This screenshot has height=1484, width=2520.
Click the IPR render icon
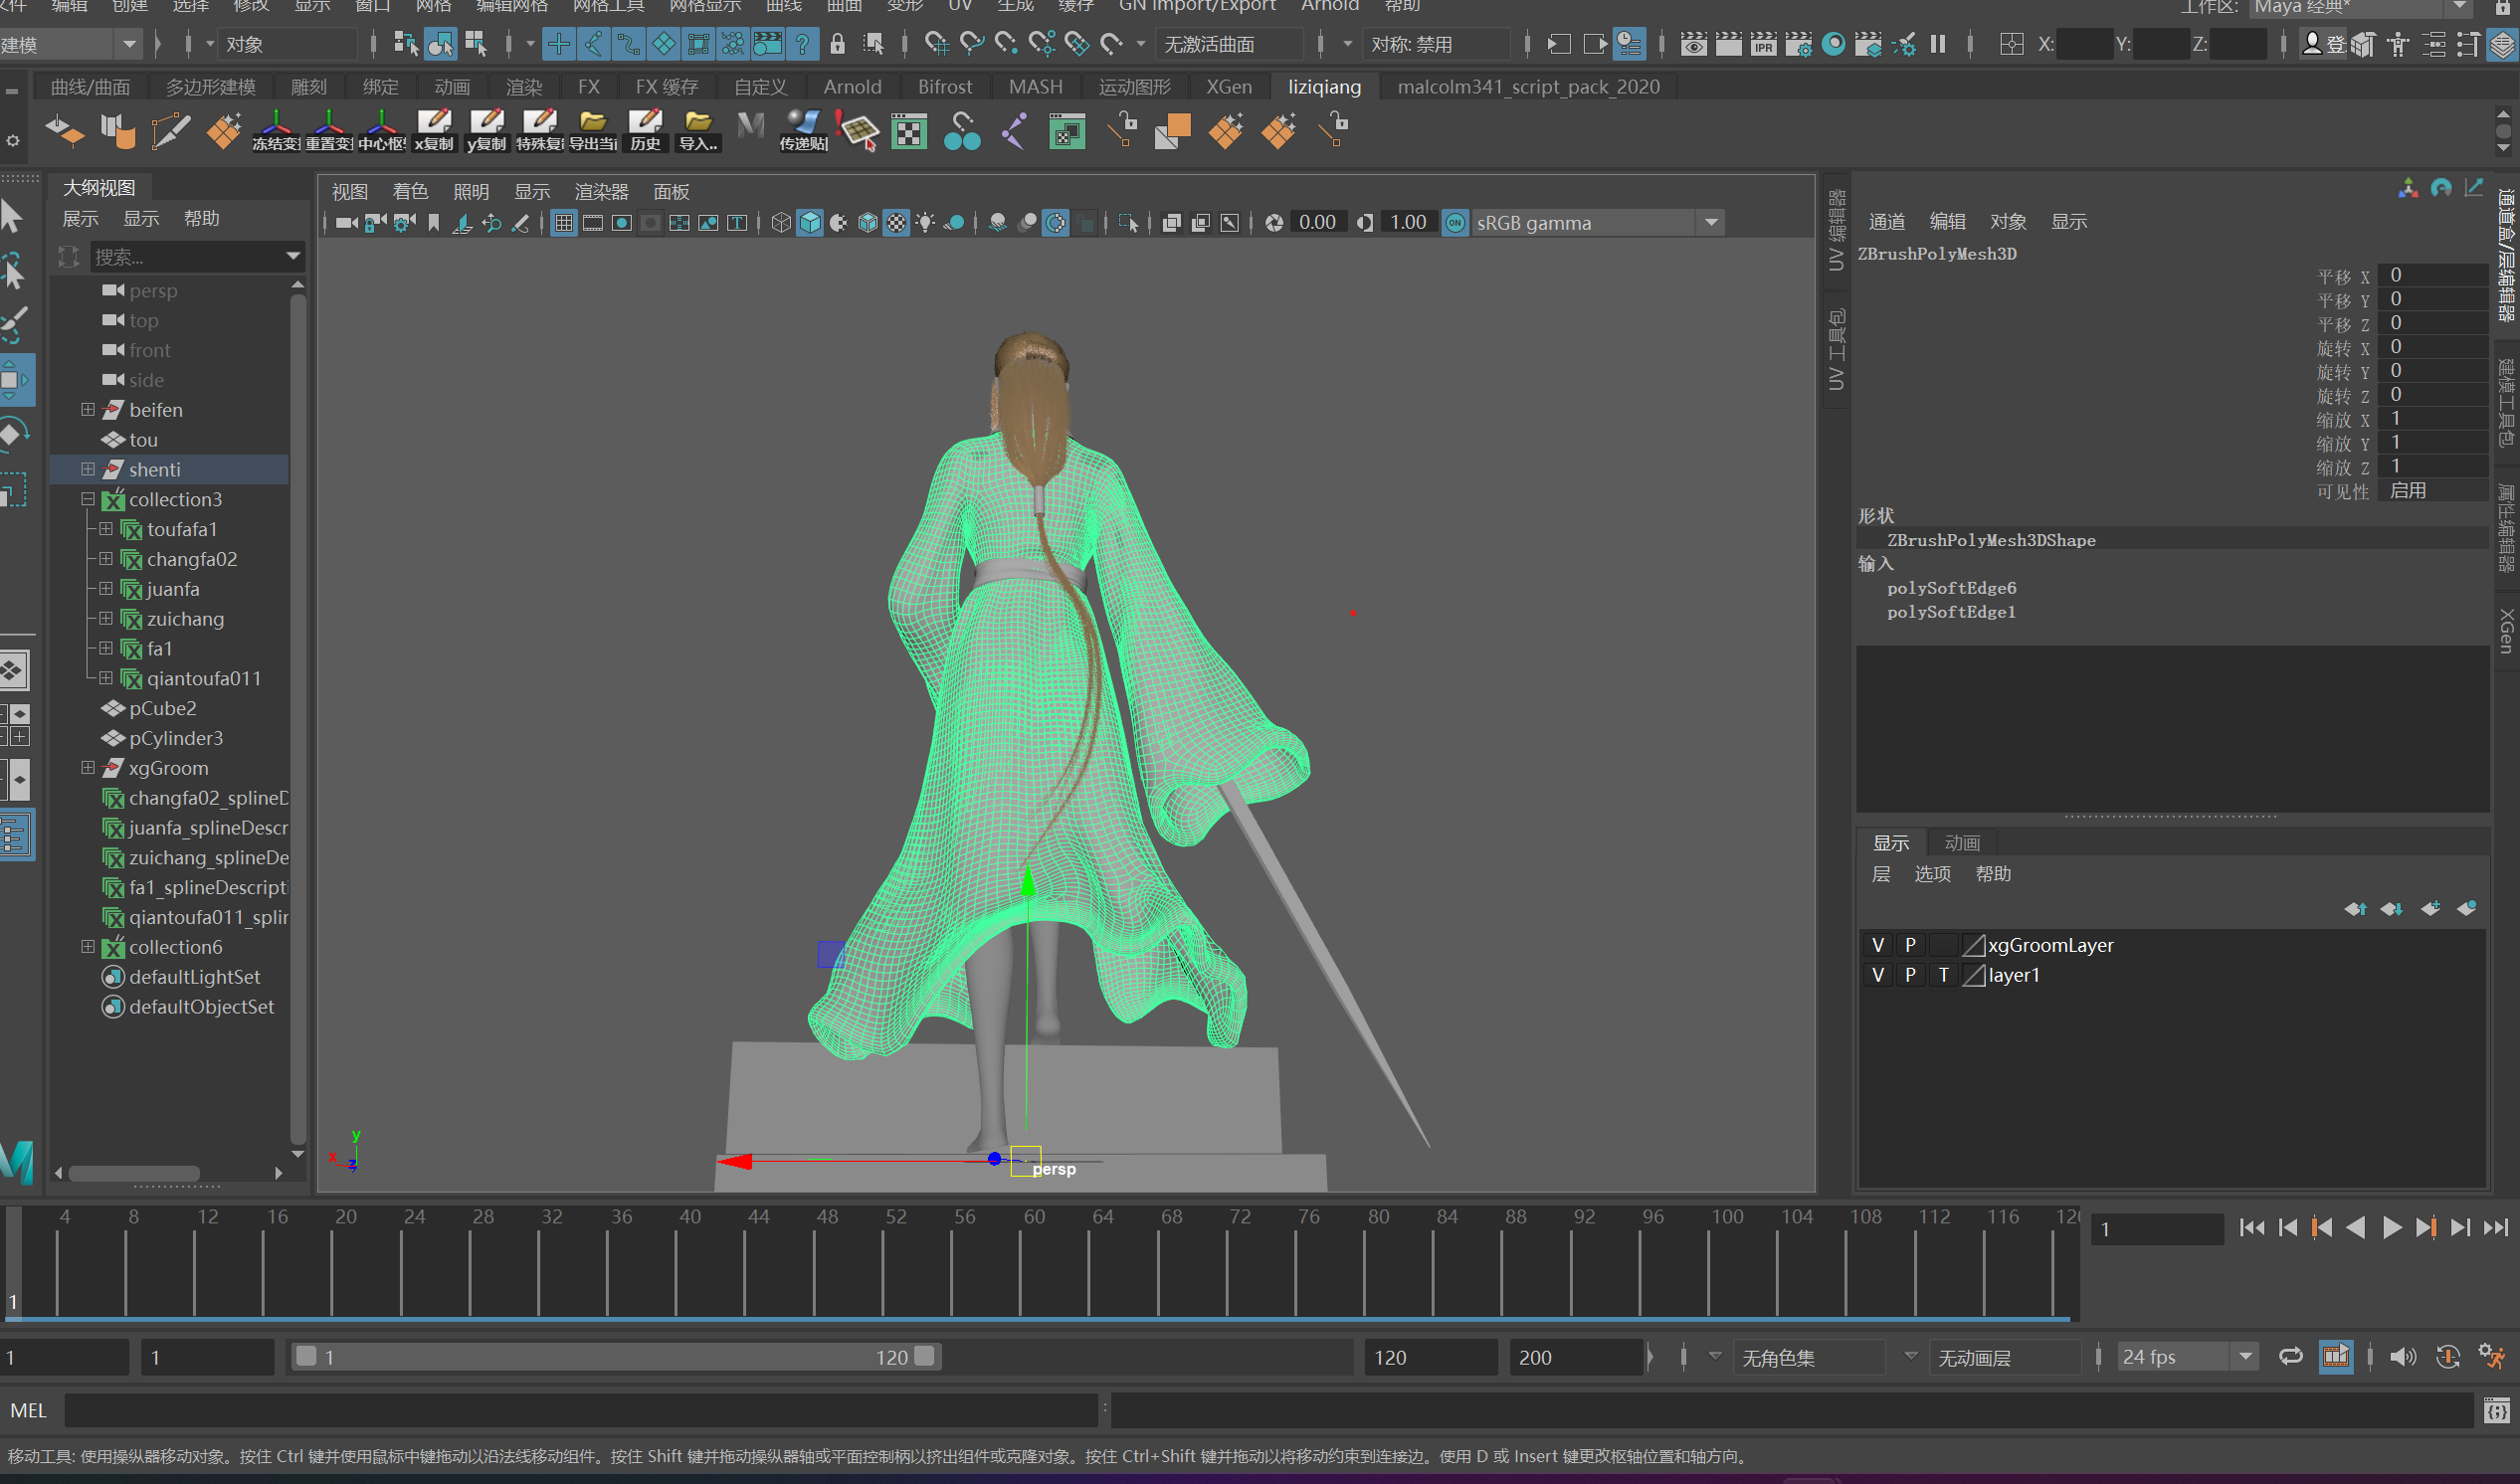(x=1763, y=44)
